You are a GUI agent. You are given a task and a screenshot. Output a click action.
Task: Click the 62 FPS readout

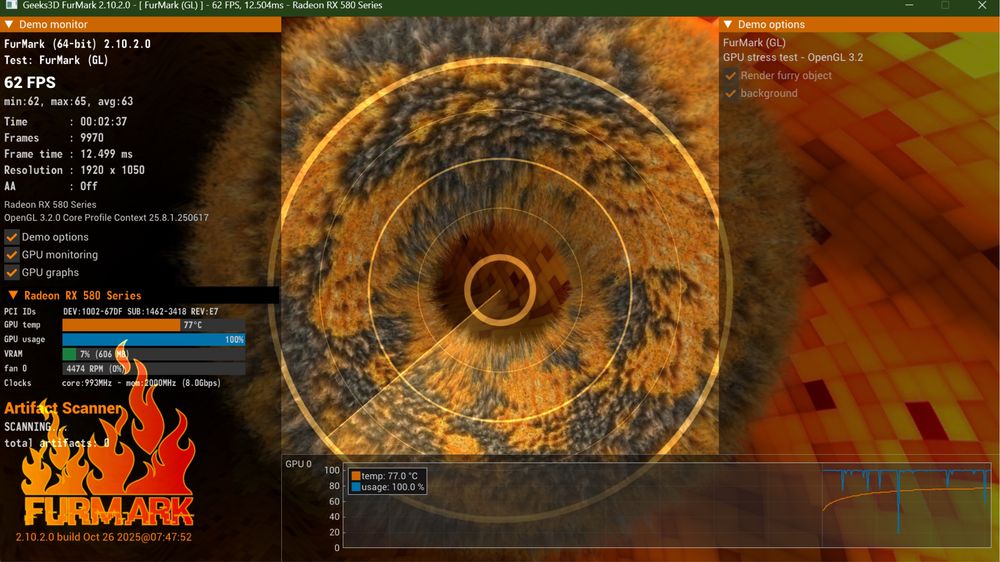click(x=30, y=82)
